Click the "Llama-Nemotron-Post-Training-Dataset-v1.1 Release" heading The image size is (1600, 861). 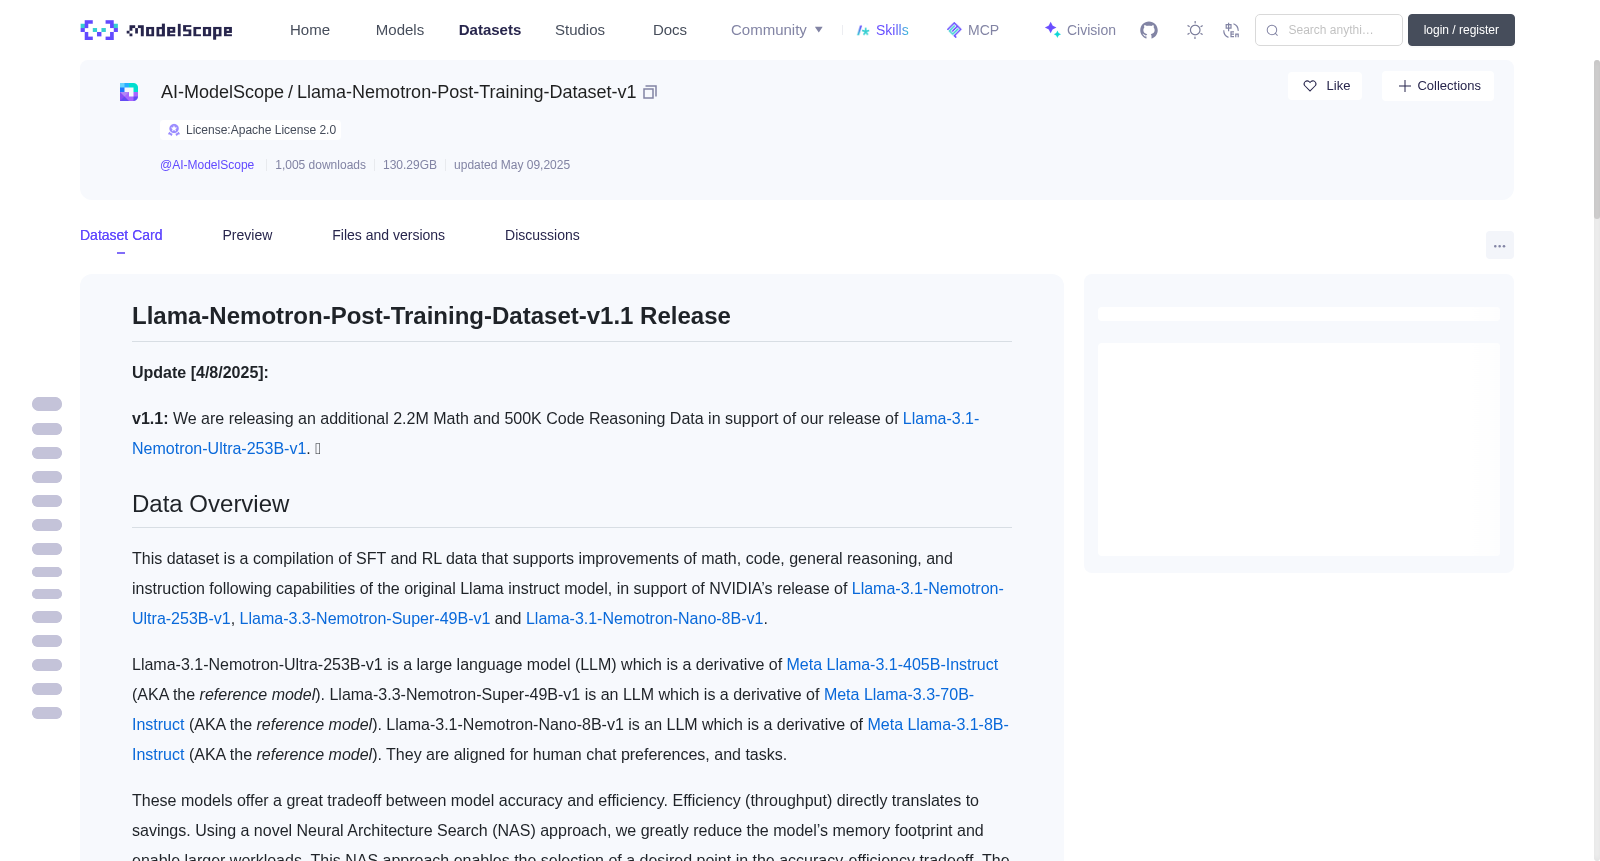431,316
